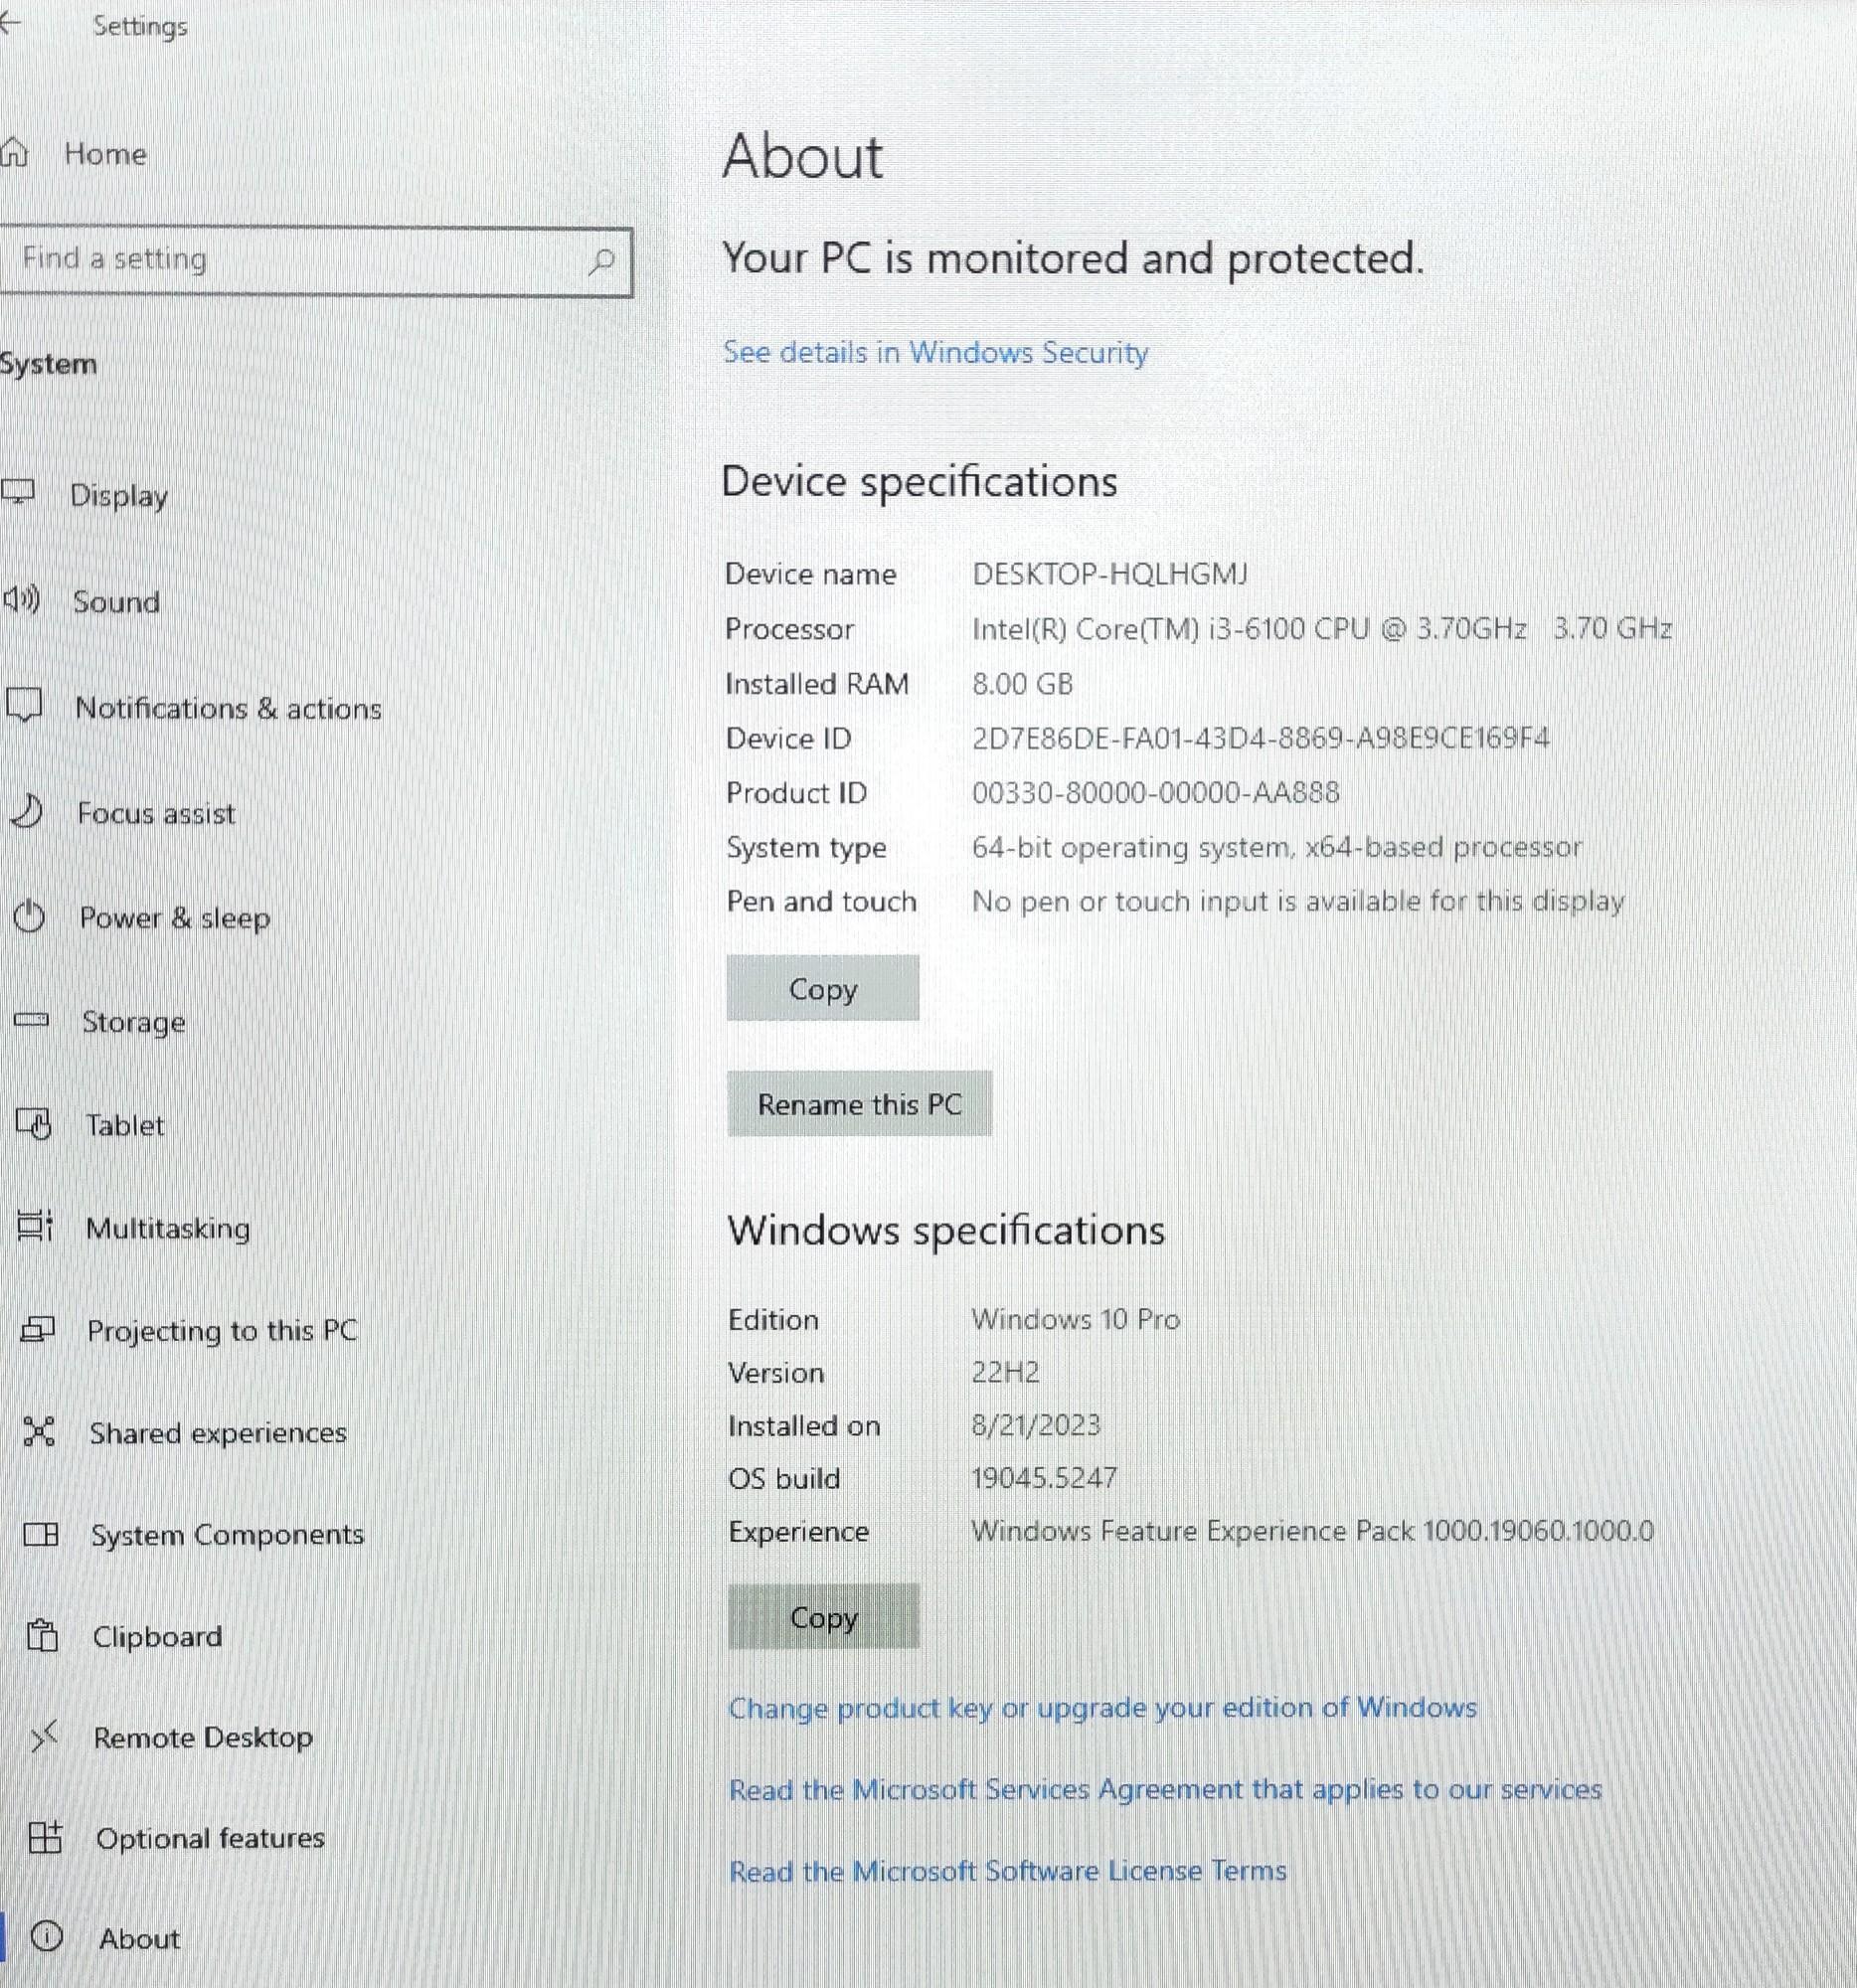Select Projecting to this PC
This screenshot has height=1988, width=1857.
(222, 1331)
